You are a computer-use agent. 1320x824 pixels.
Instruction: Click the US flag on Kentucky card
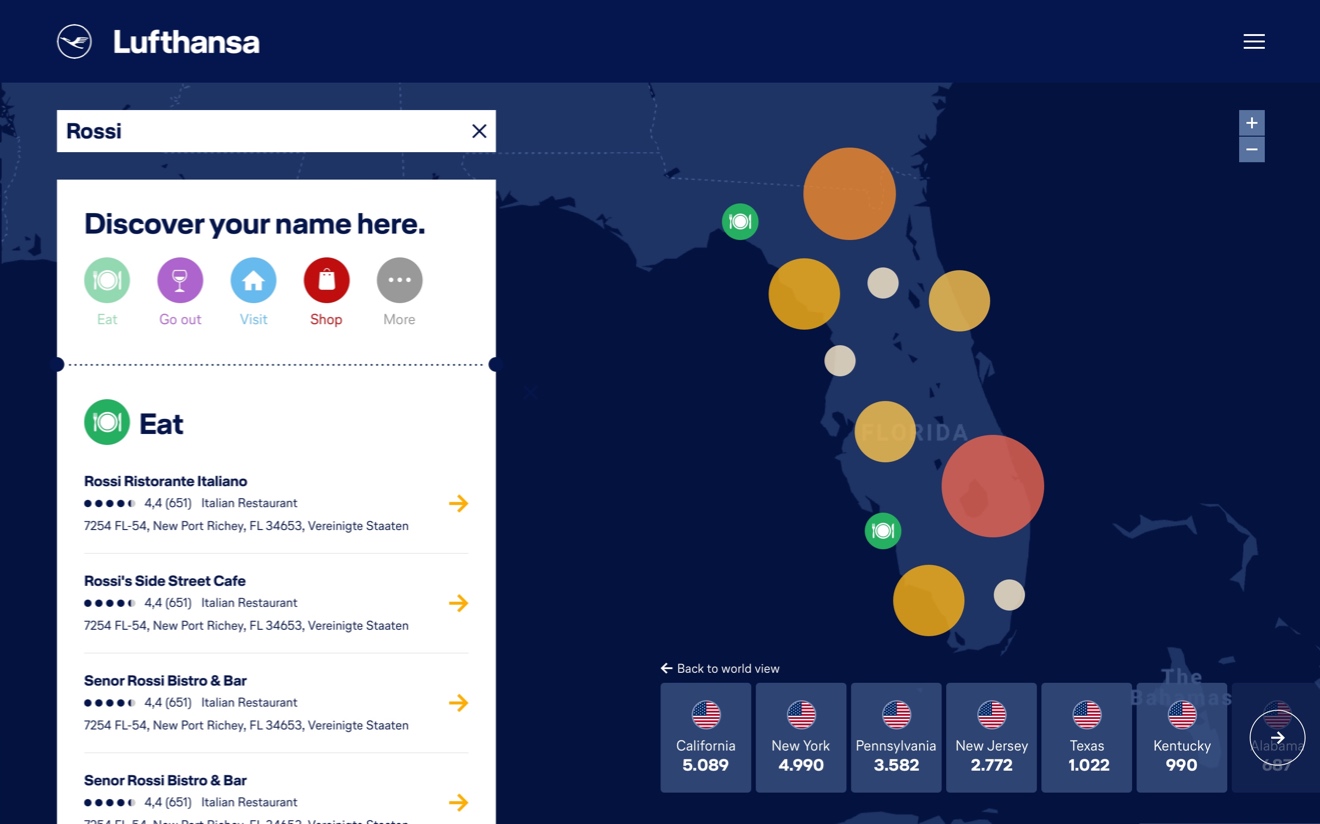(x=1181, y=715)
